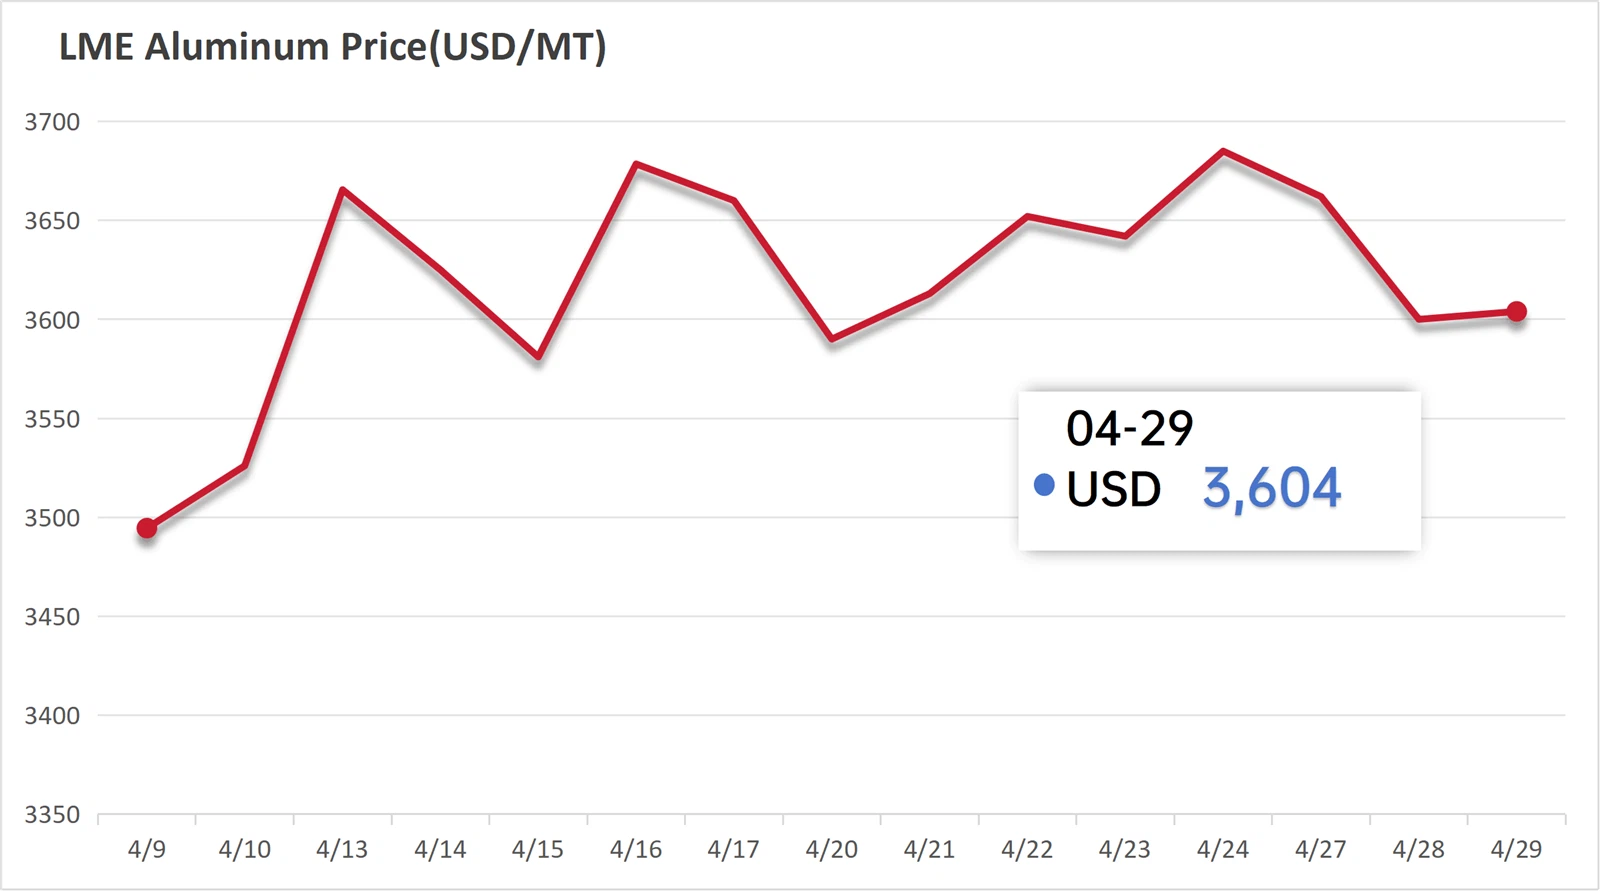The width and height of the screenshot is (1600, 891).
Task: Click the USD label in the tooltip
Action: click(x=1113, y=489)
